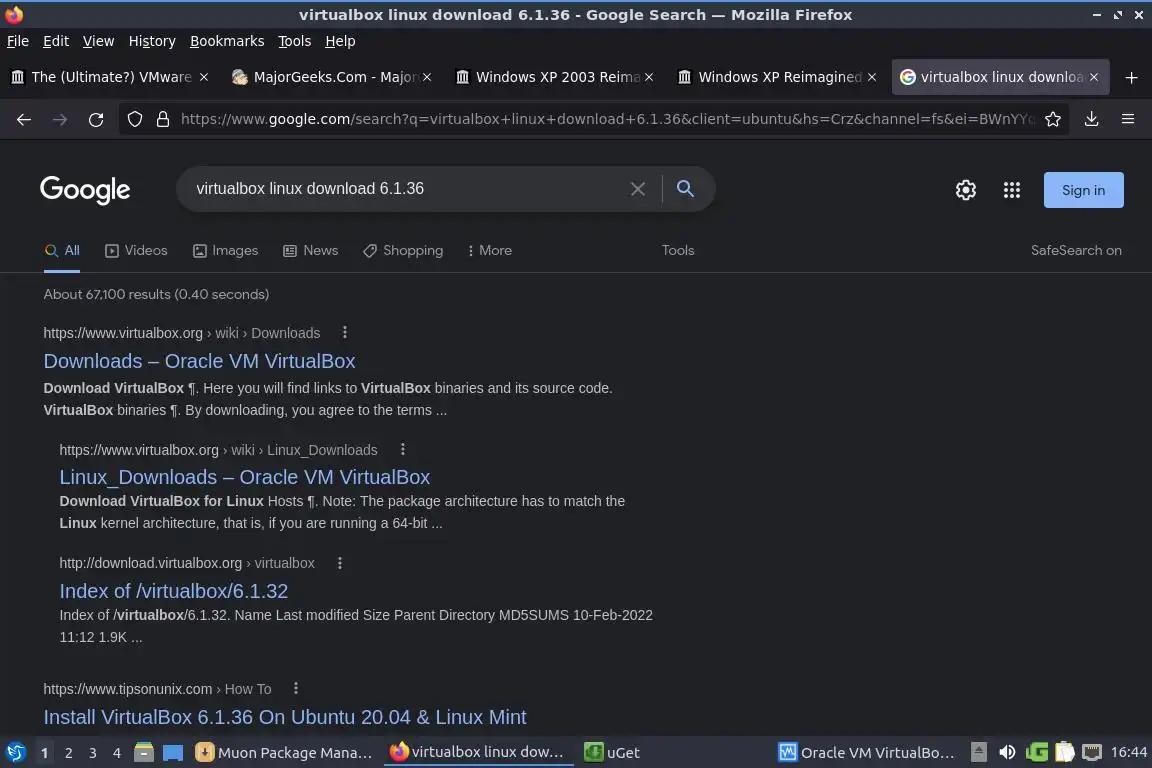This screenshot has height=768, width=1152.
Task: Open the Help menu
Action: point(340,41)
